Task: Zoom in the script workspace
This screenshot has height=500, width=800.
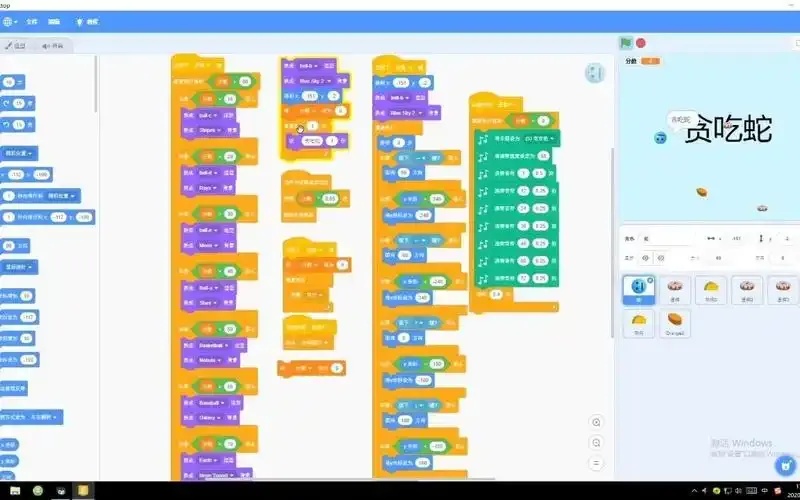Action: click(x=596, y=422)
